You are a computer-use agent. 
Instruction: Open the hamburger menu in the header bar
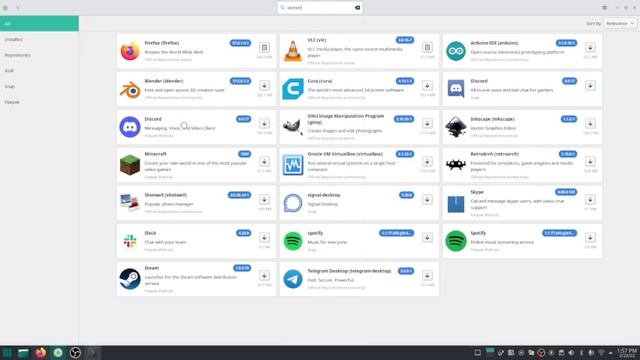pos(604,7)
